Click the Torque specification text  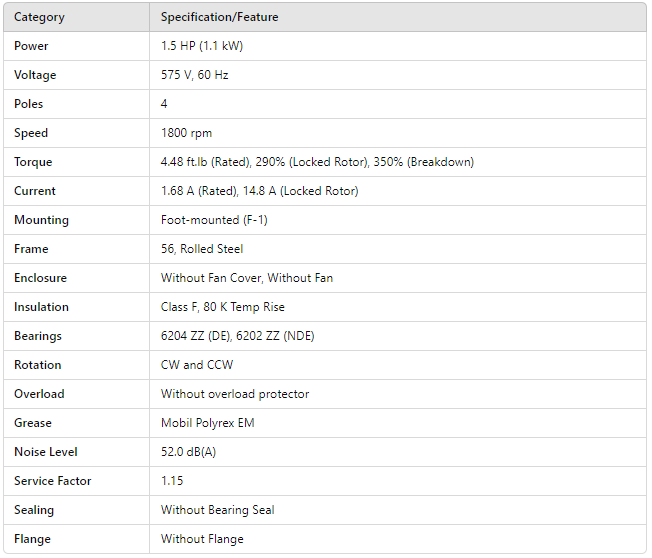tap(317, 162)
